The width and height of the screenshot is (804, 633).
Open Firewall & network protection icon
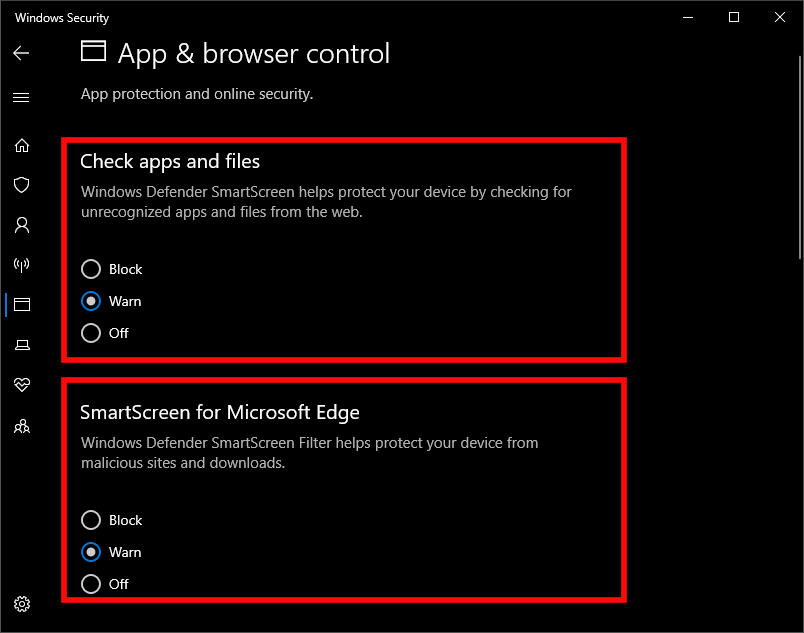(x=21, y=265)
